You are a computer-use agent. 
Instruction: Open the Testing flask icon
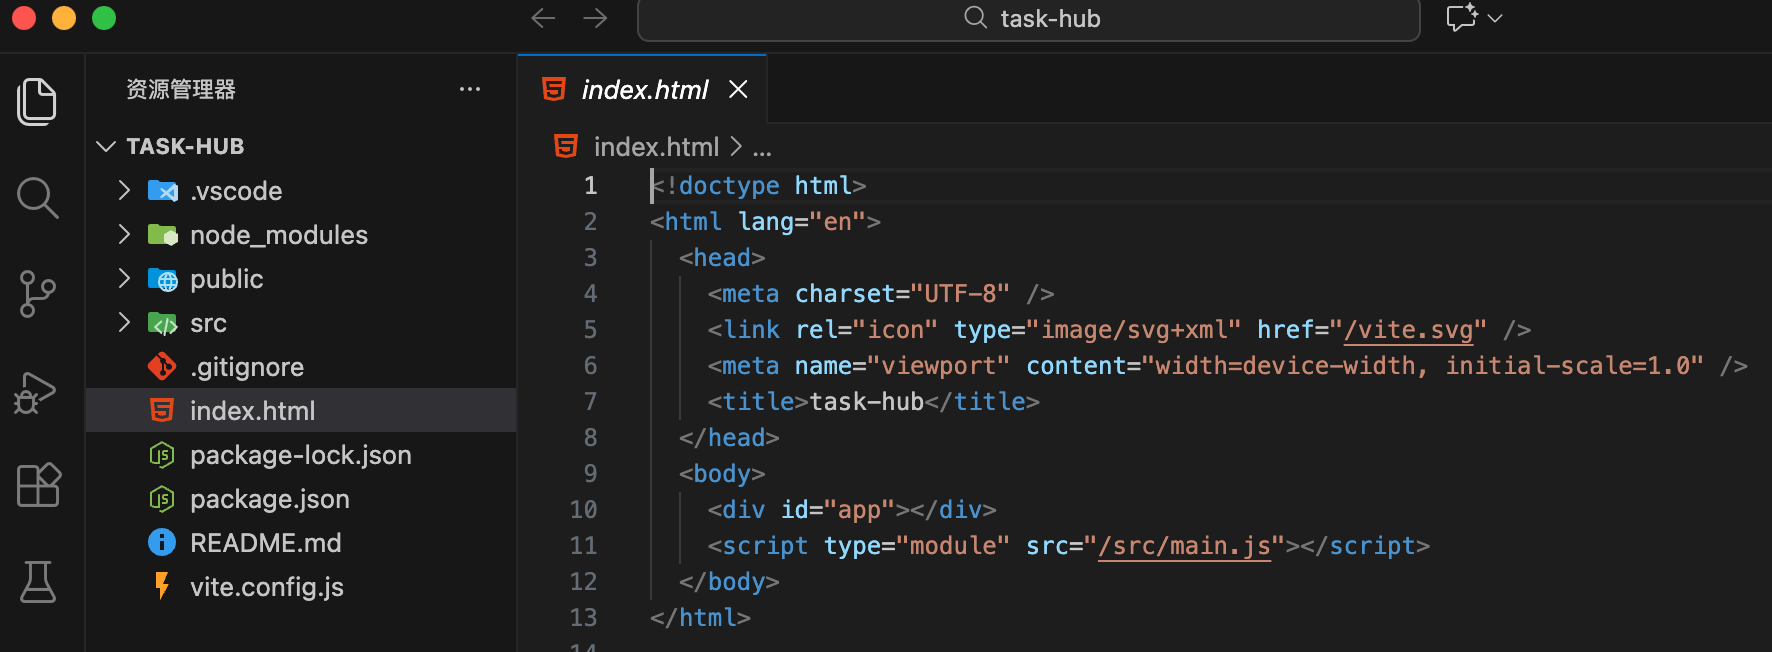point(38,581)
